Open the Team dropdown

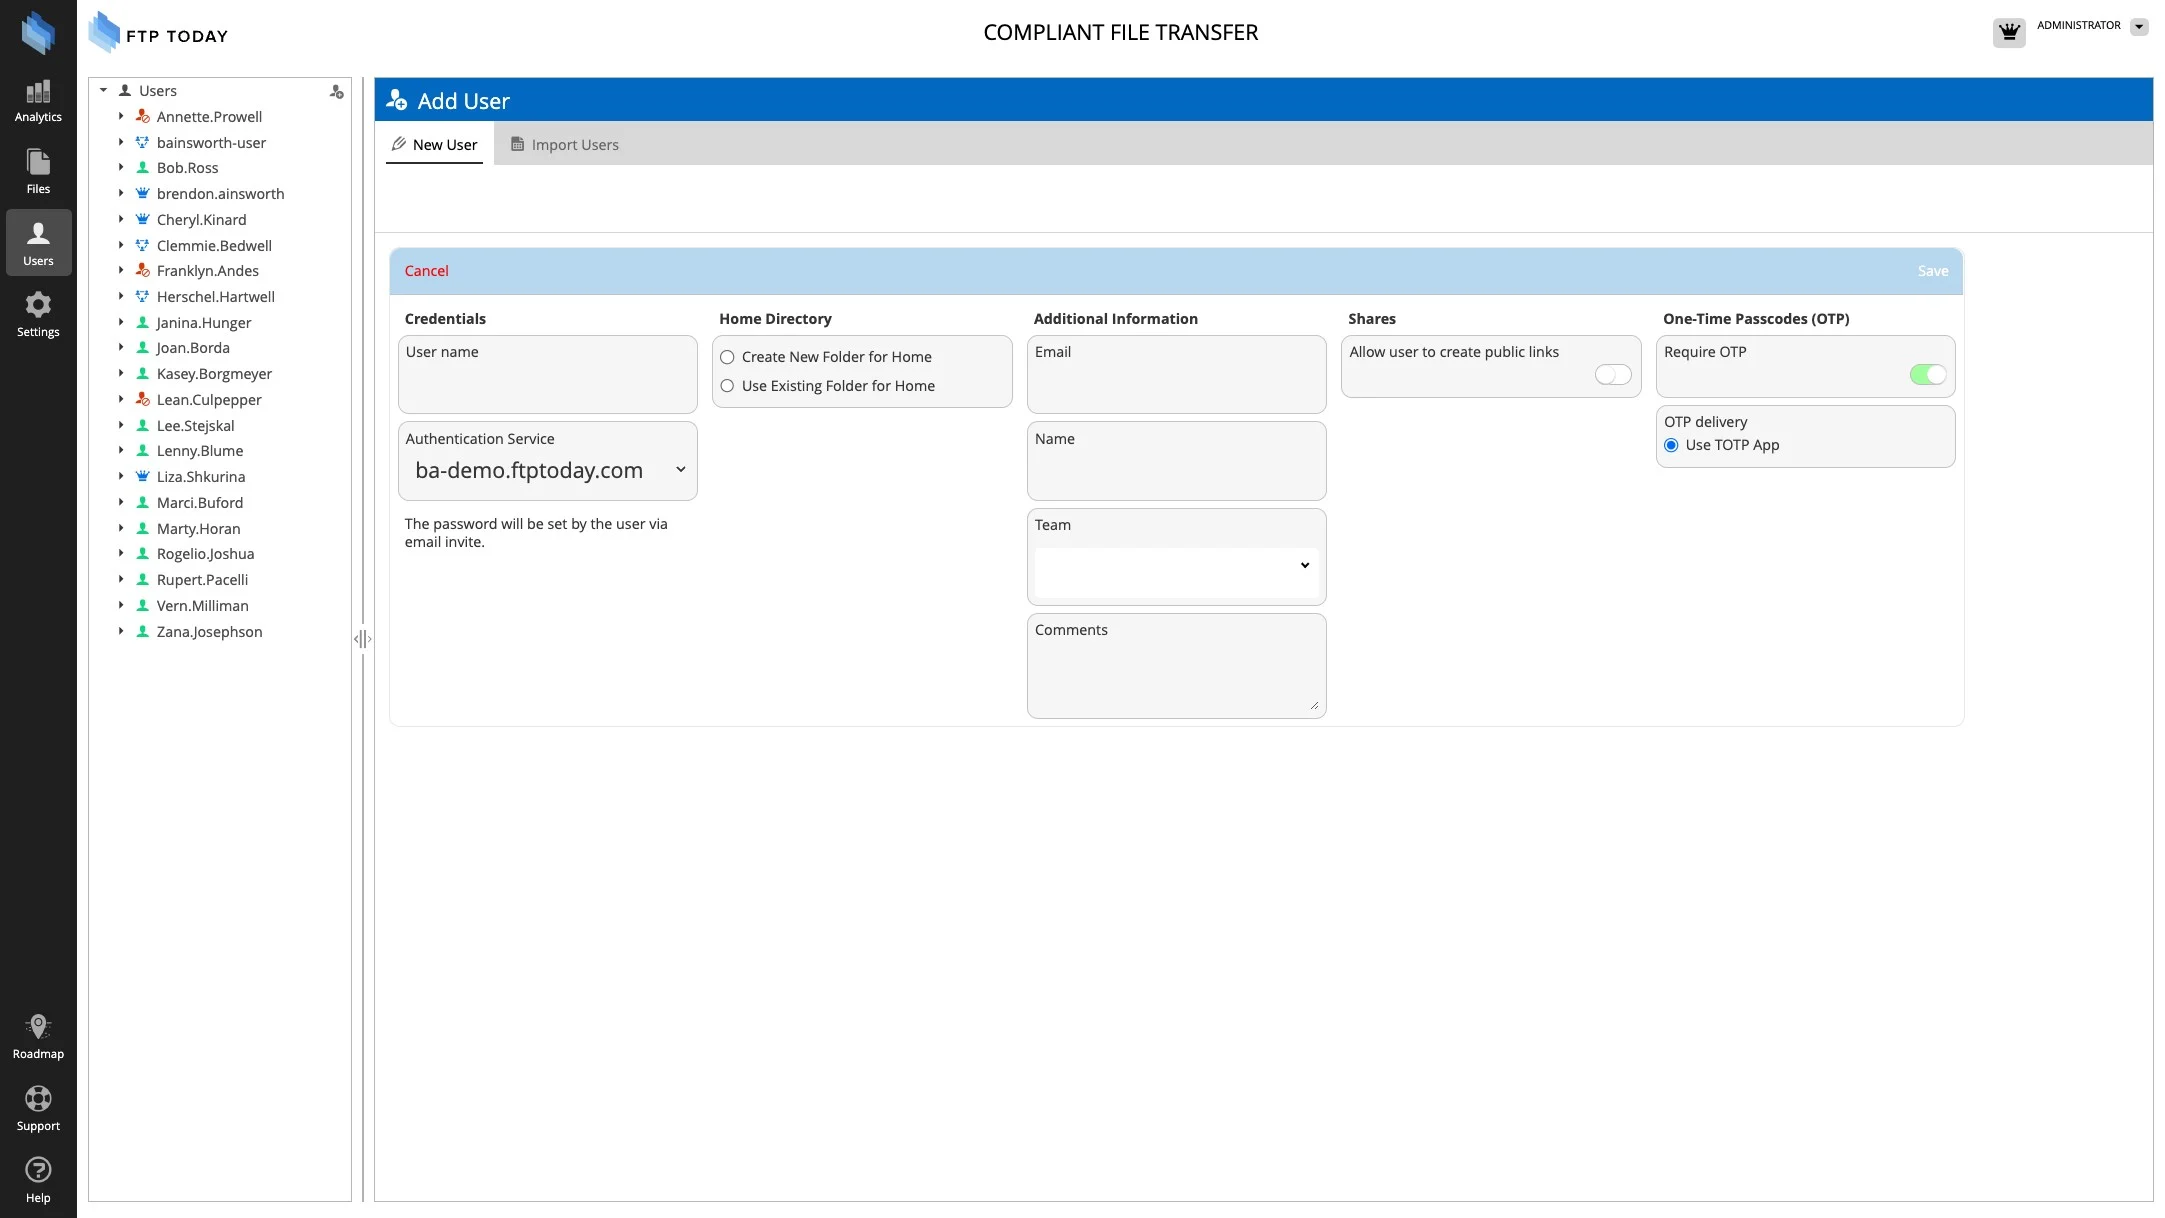click(1176, 566)
